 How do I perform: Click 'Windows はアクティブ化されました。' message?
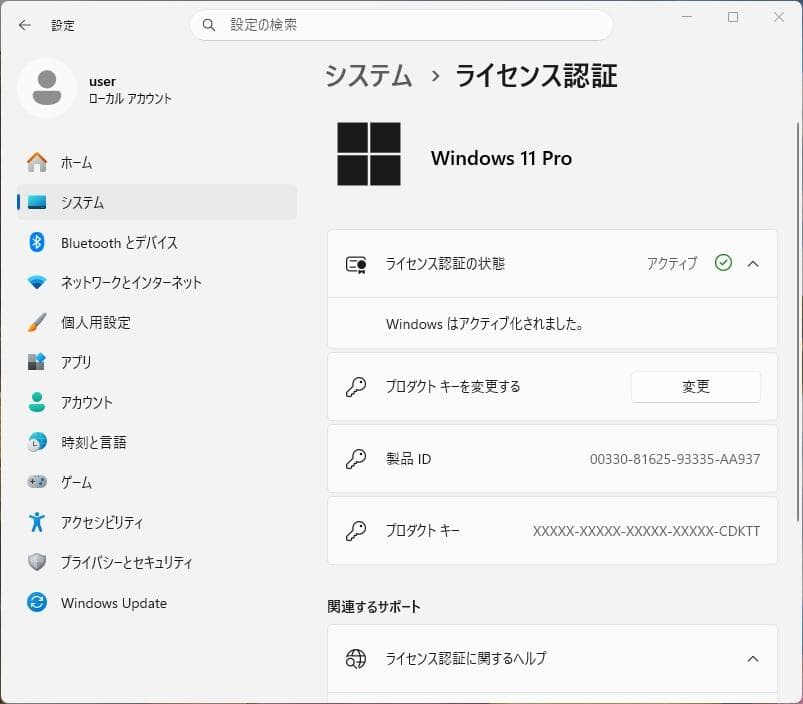point(484,324)
